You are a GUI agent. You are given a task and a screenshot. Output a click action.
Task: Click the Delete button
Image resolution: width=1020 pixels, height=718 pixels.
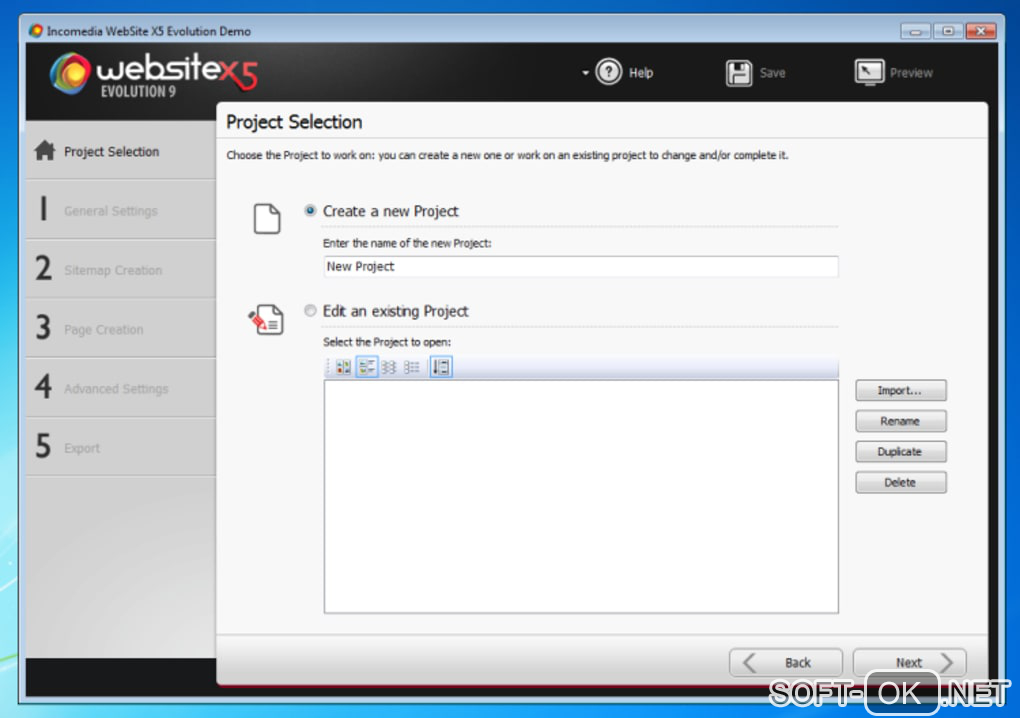(x=901, y=482)
